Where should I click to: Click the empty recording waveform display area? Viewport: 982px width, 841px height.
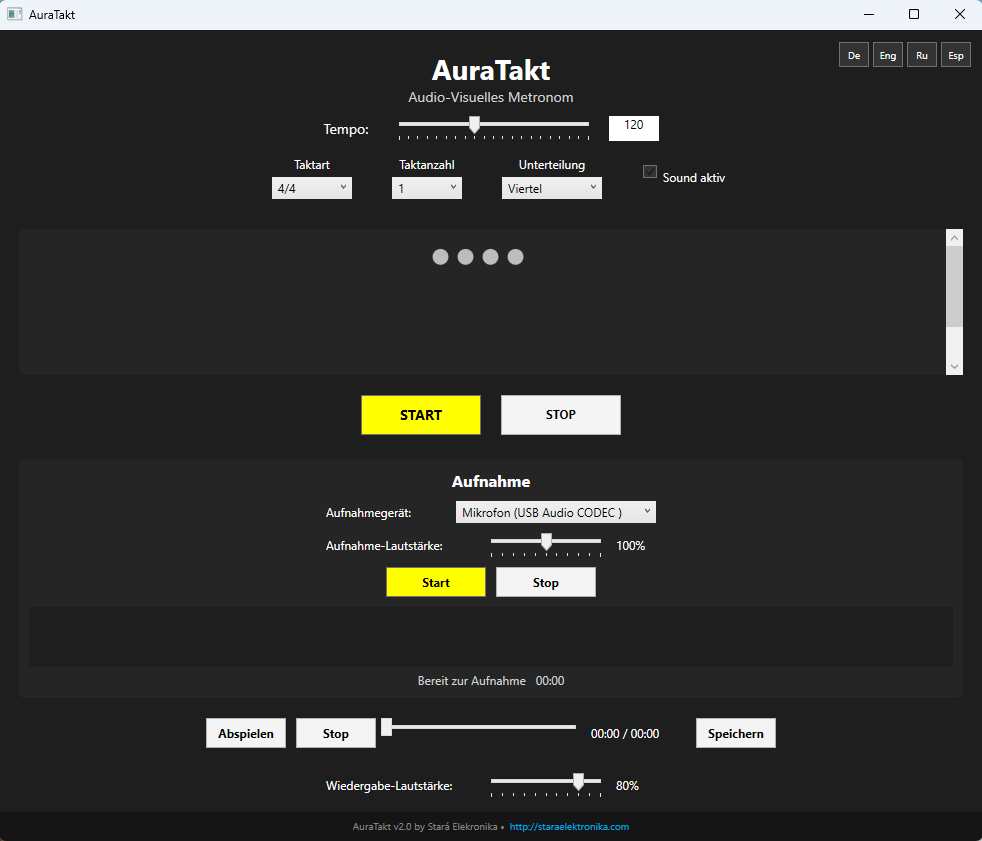pyautogui.click(x=490, y=637)
